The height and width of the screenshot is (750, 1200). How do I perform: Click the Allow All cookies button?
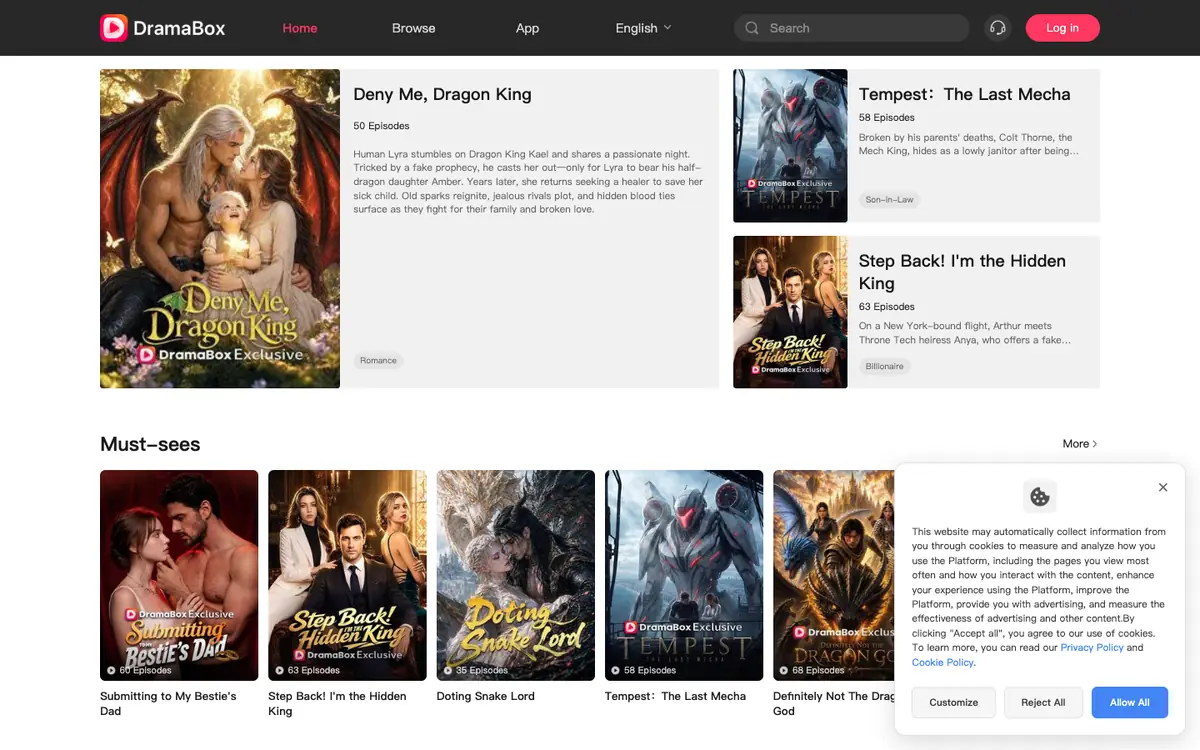[x=1130, y=702]
